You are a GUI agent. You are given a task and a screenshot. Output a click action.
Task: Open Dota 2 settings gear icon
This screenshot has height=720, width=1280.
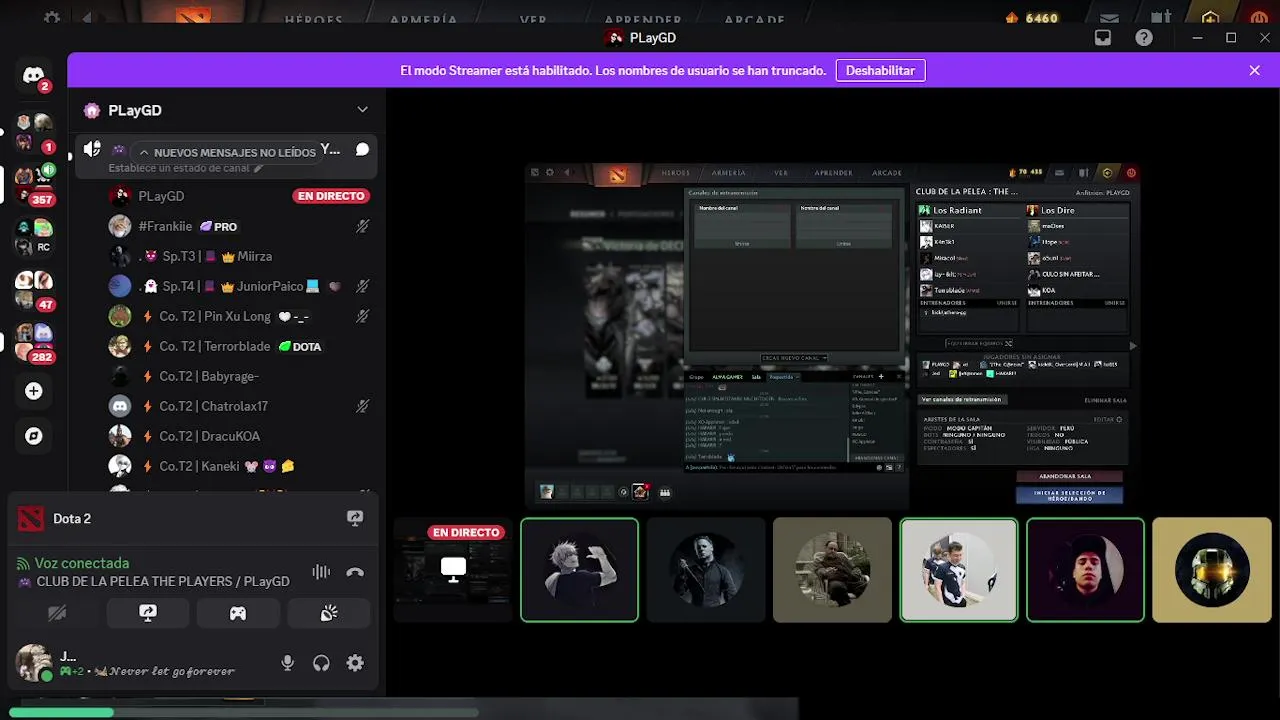click(x=52, y=18)
